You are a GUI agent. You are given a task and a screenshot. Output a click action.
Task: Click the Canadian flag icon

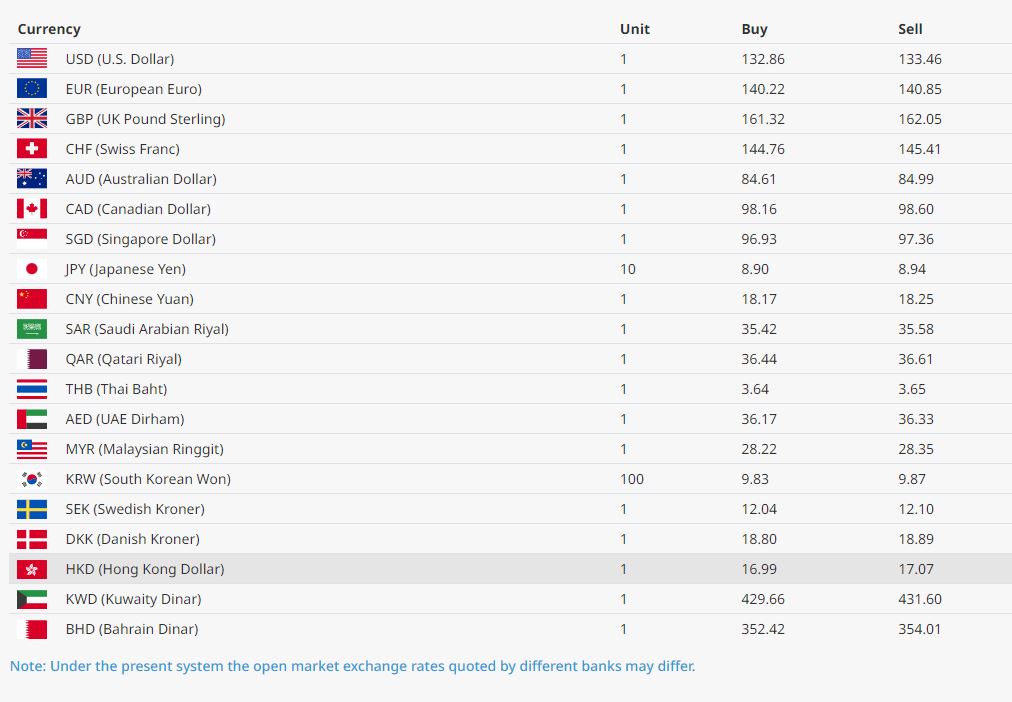32,209
